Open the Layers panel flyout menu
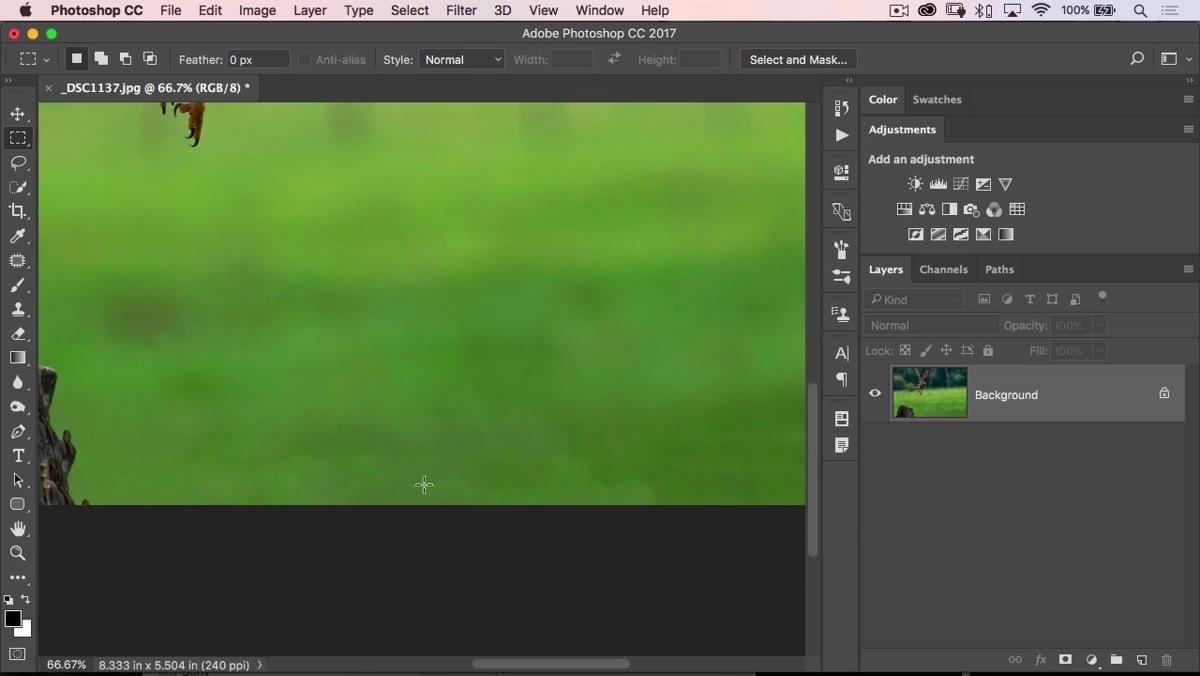This screenshot has width=1200, height=676. pyautogui.click(x=1188, y=269)
